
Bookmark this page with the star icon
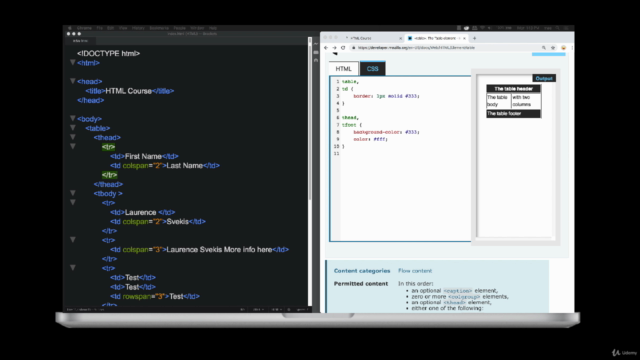tap(553, 48)
